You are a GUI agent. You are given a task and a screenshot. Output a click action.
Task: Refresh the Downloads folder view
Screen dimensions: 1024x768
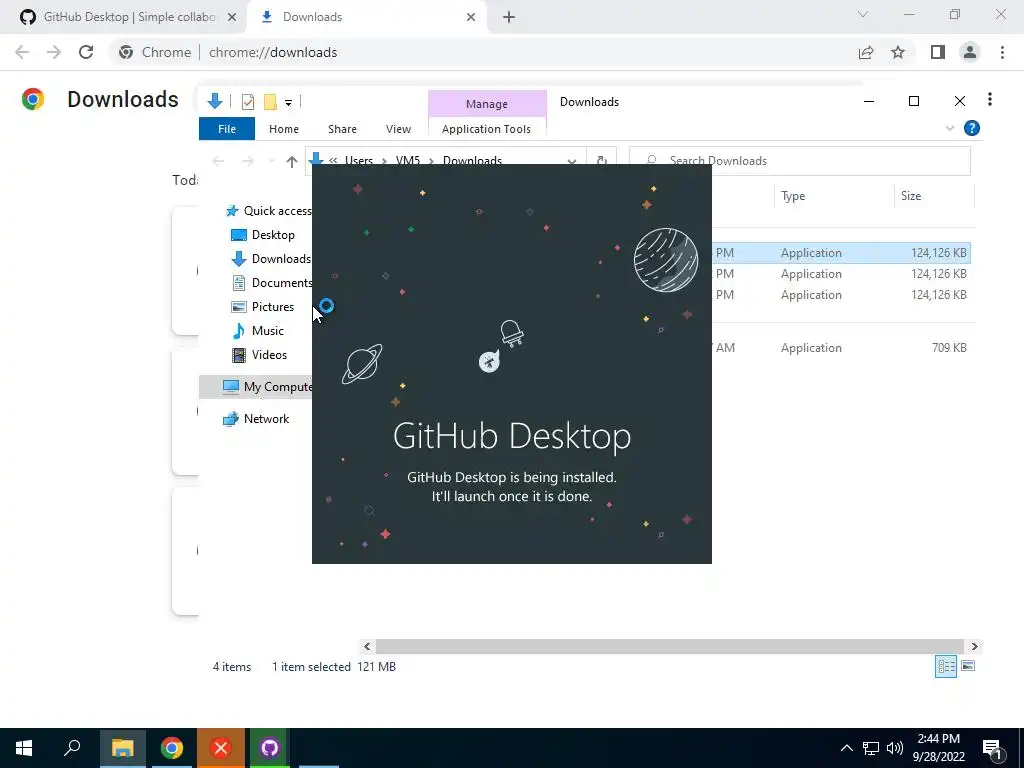pyautogui.click(x=601, y=161)
